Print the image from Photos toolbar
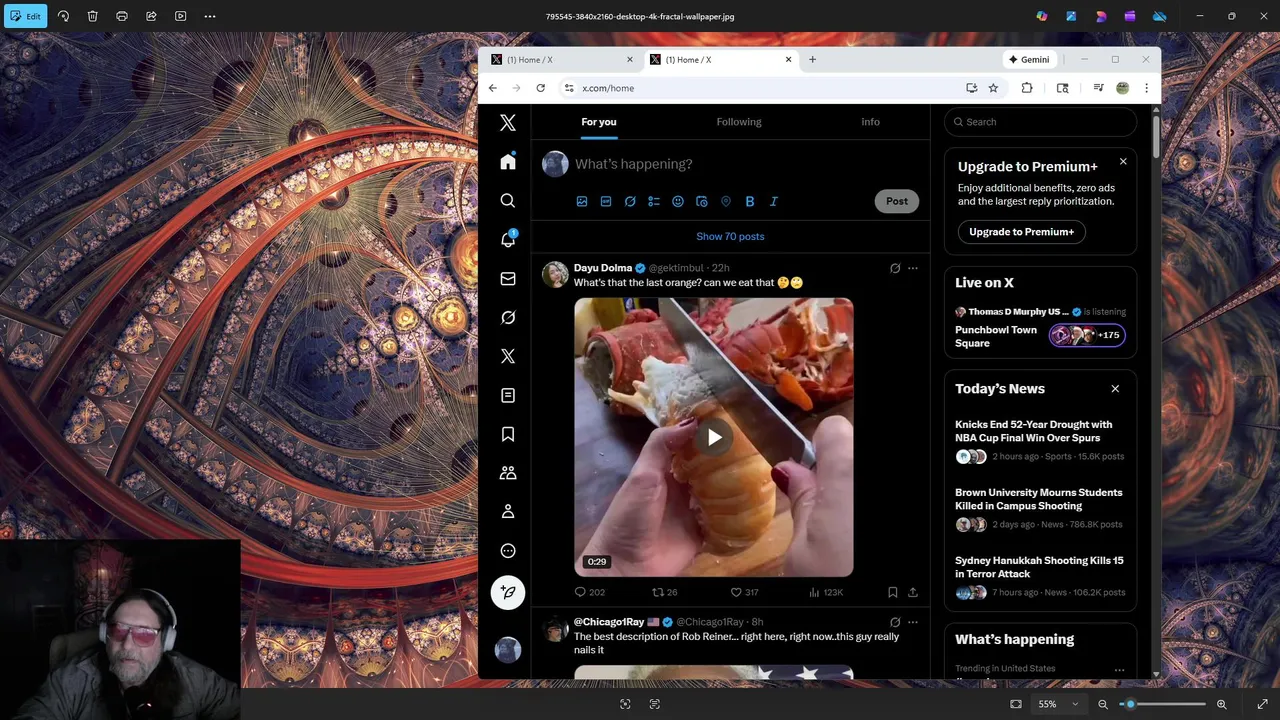 tap(122, 16)
